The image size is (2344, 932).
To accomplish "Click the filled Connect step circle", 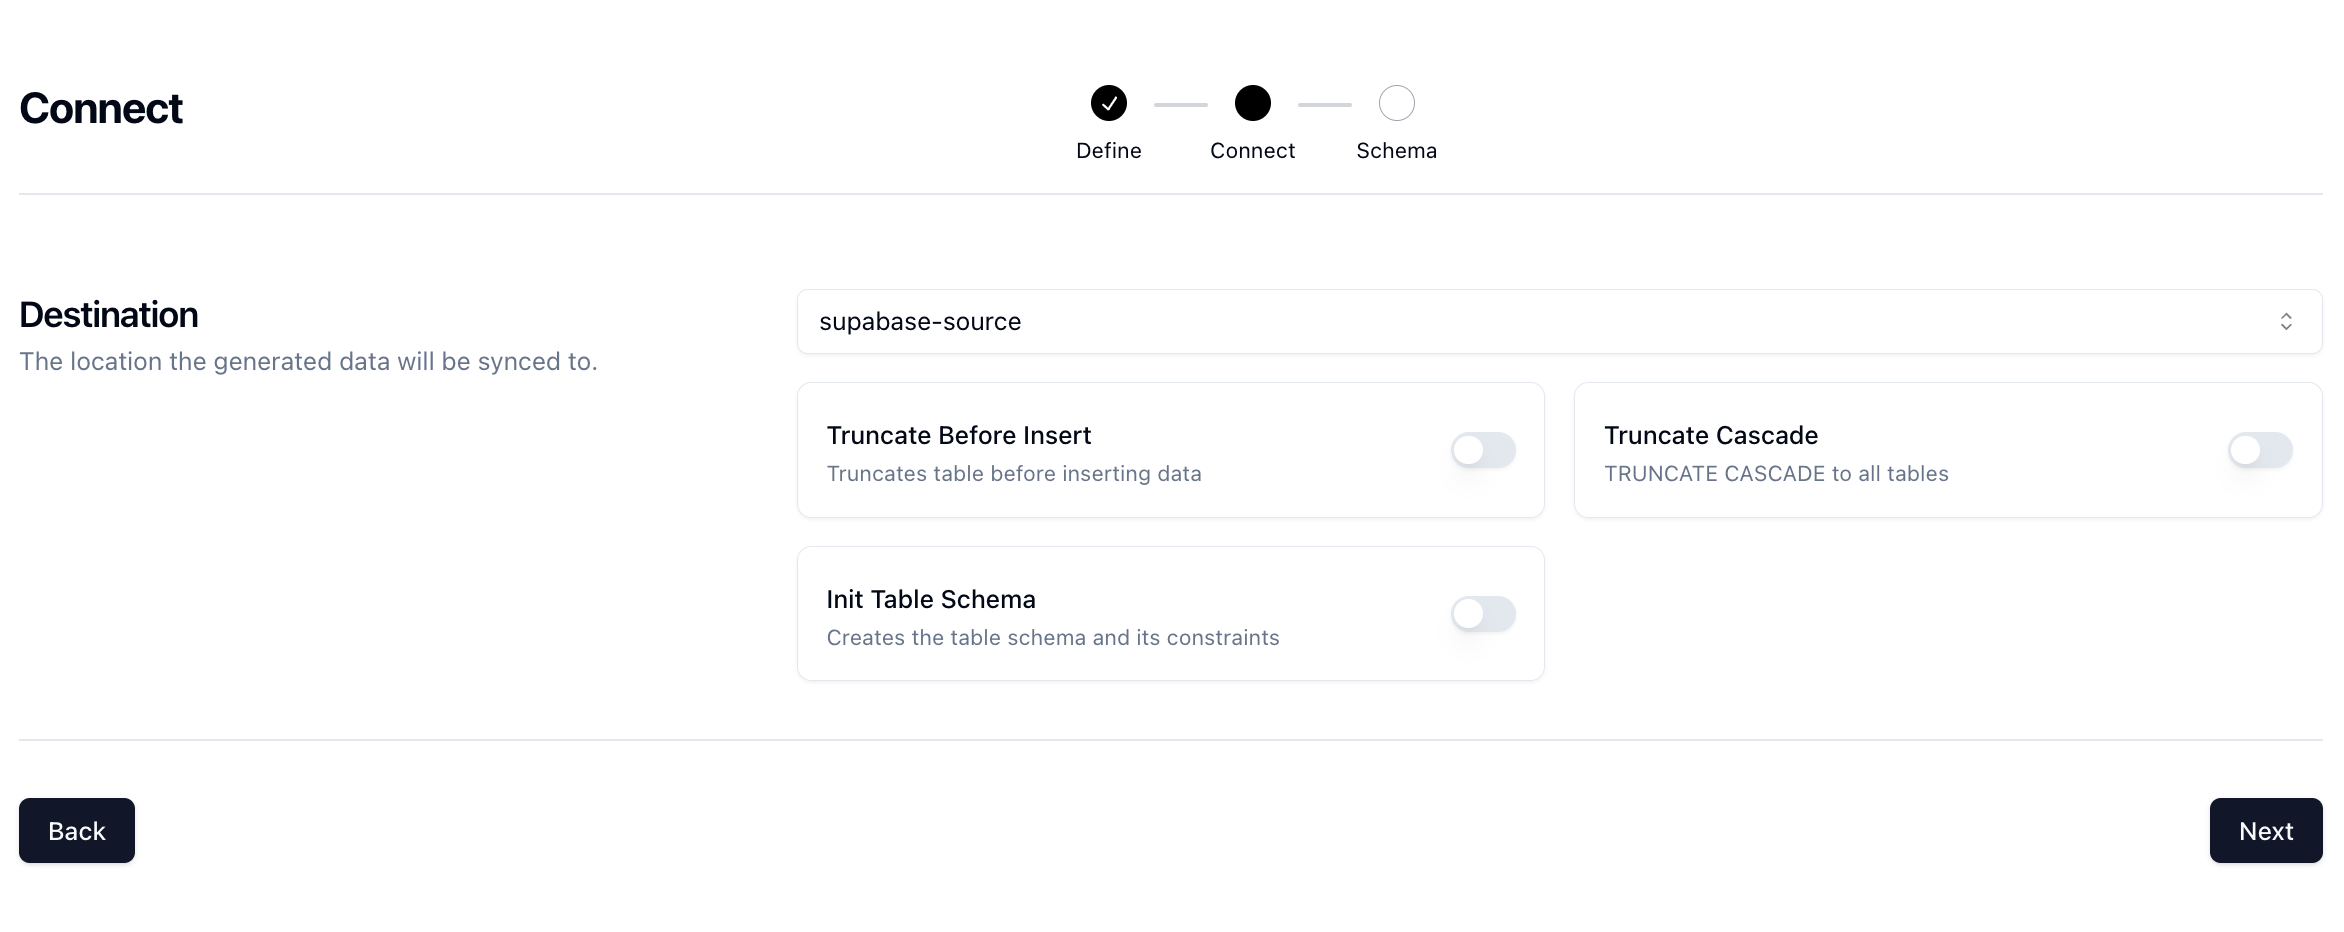I will (x=1252, y=103).
